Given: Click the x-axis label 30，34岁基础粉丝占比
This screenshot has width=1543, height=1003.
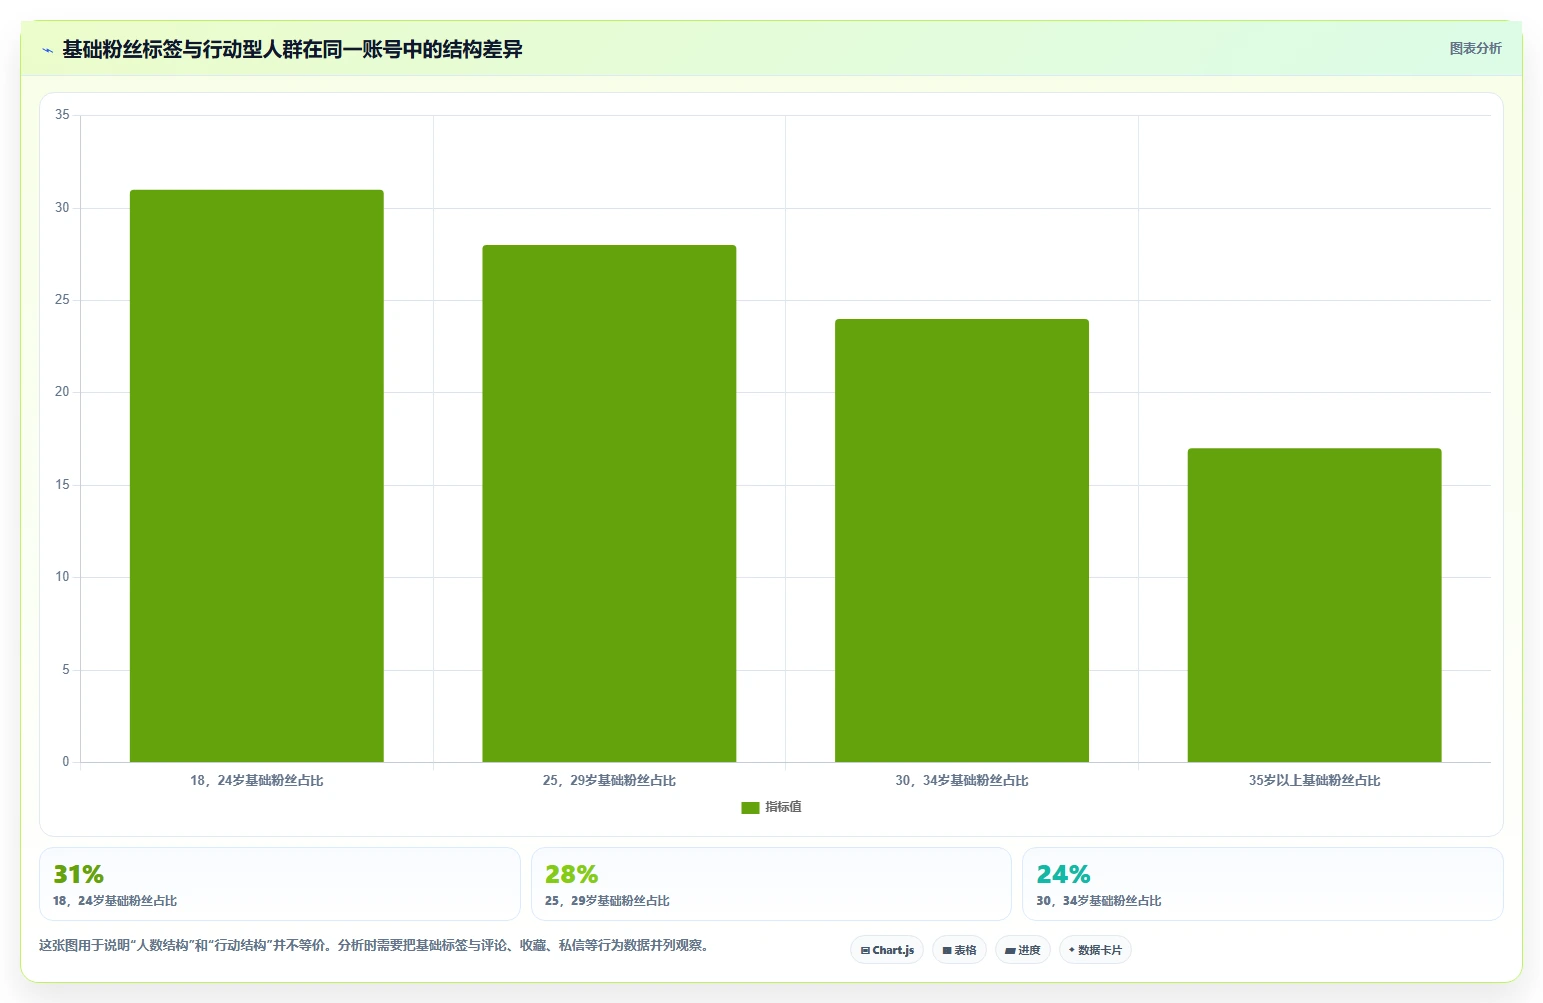Looking at the screenshot, I should click(962, 781).
